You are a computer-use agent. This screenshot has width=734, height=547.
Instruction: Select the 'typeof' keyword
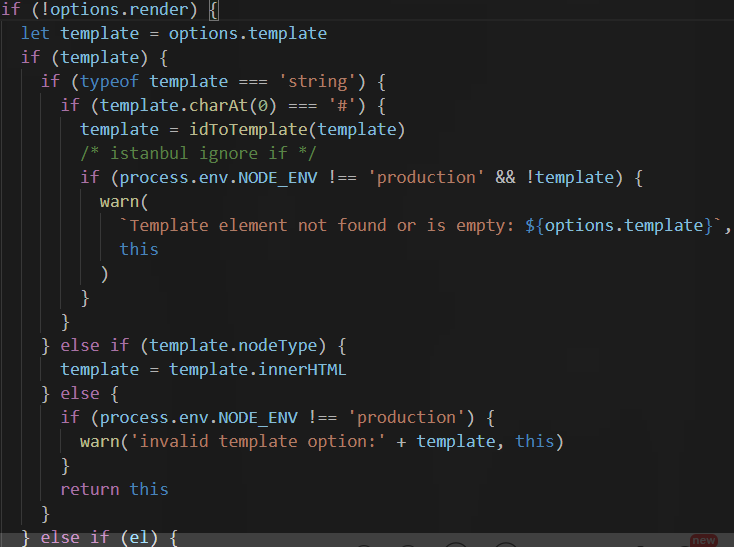[110, 82]
